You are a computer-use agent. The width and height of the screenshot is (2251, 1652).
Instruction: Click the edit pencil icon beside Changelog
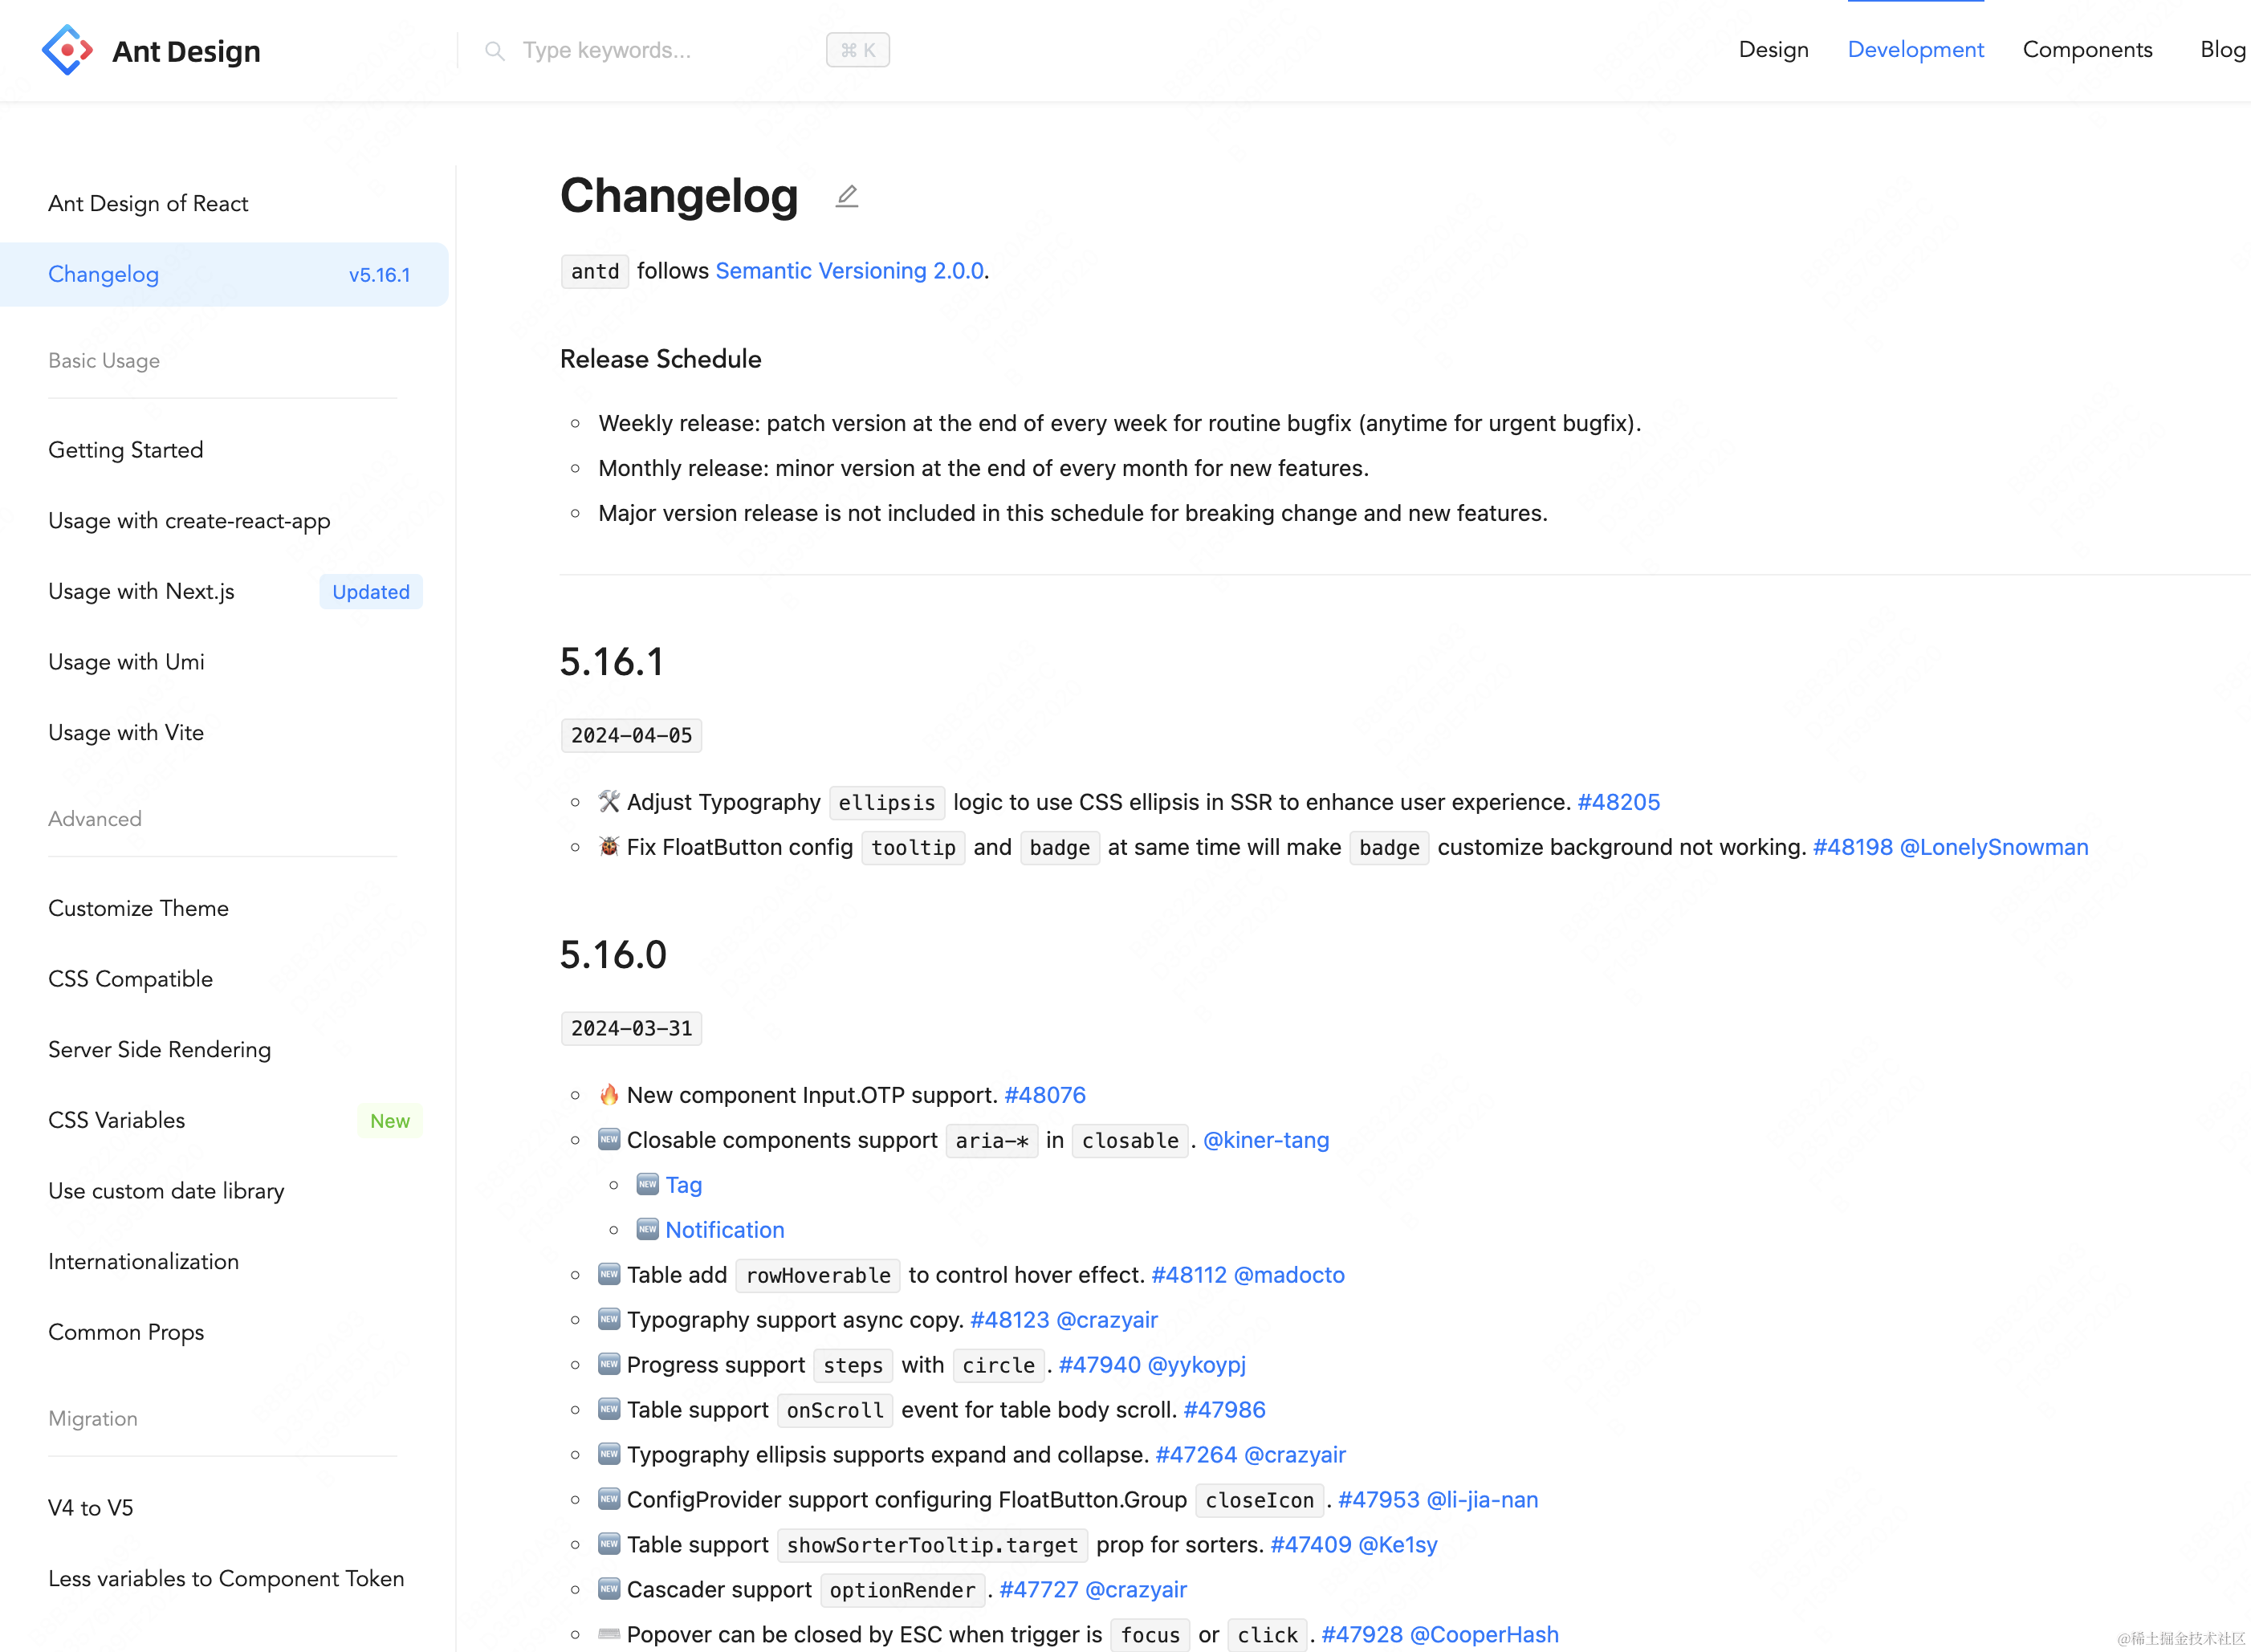point(846,196)
